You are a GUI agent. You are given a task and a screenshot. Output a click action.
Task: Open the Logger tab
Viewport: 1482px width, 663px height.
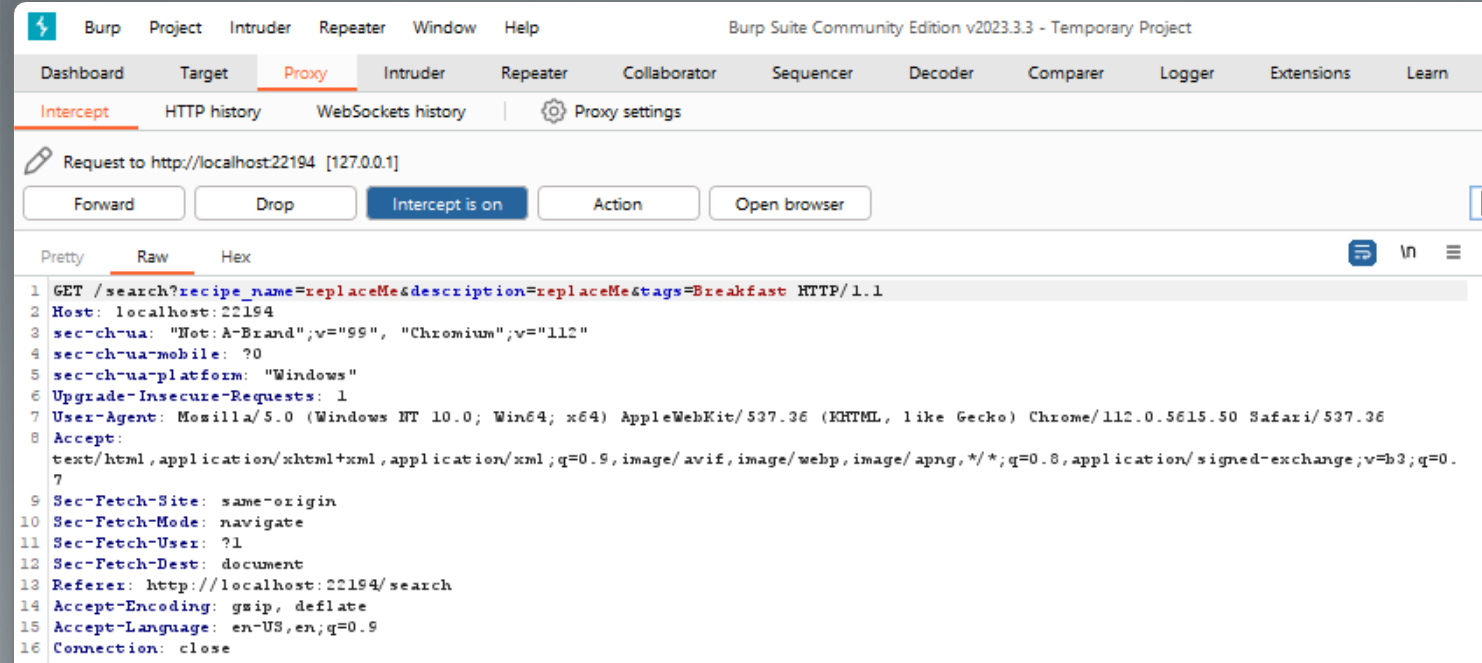1187,73
